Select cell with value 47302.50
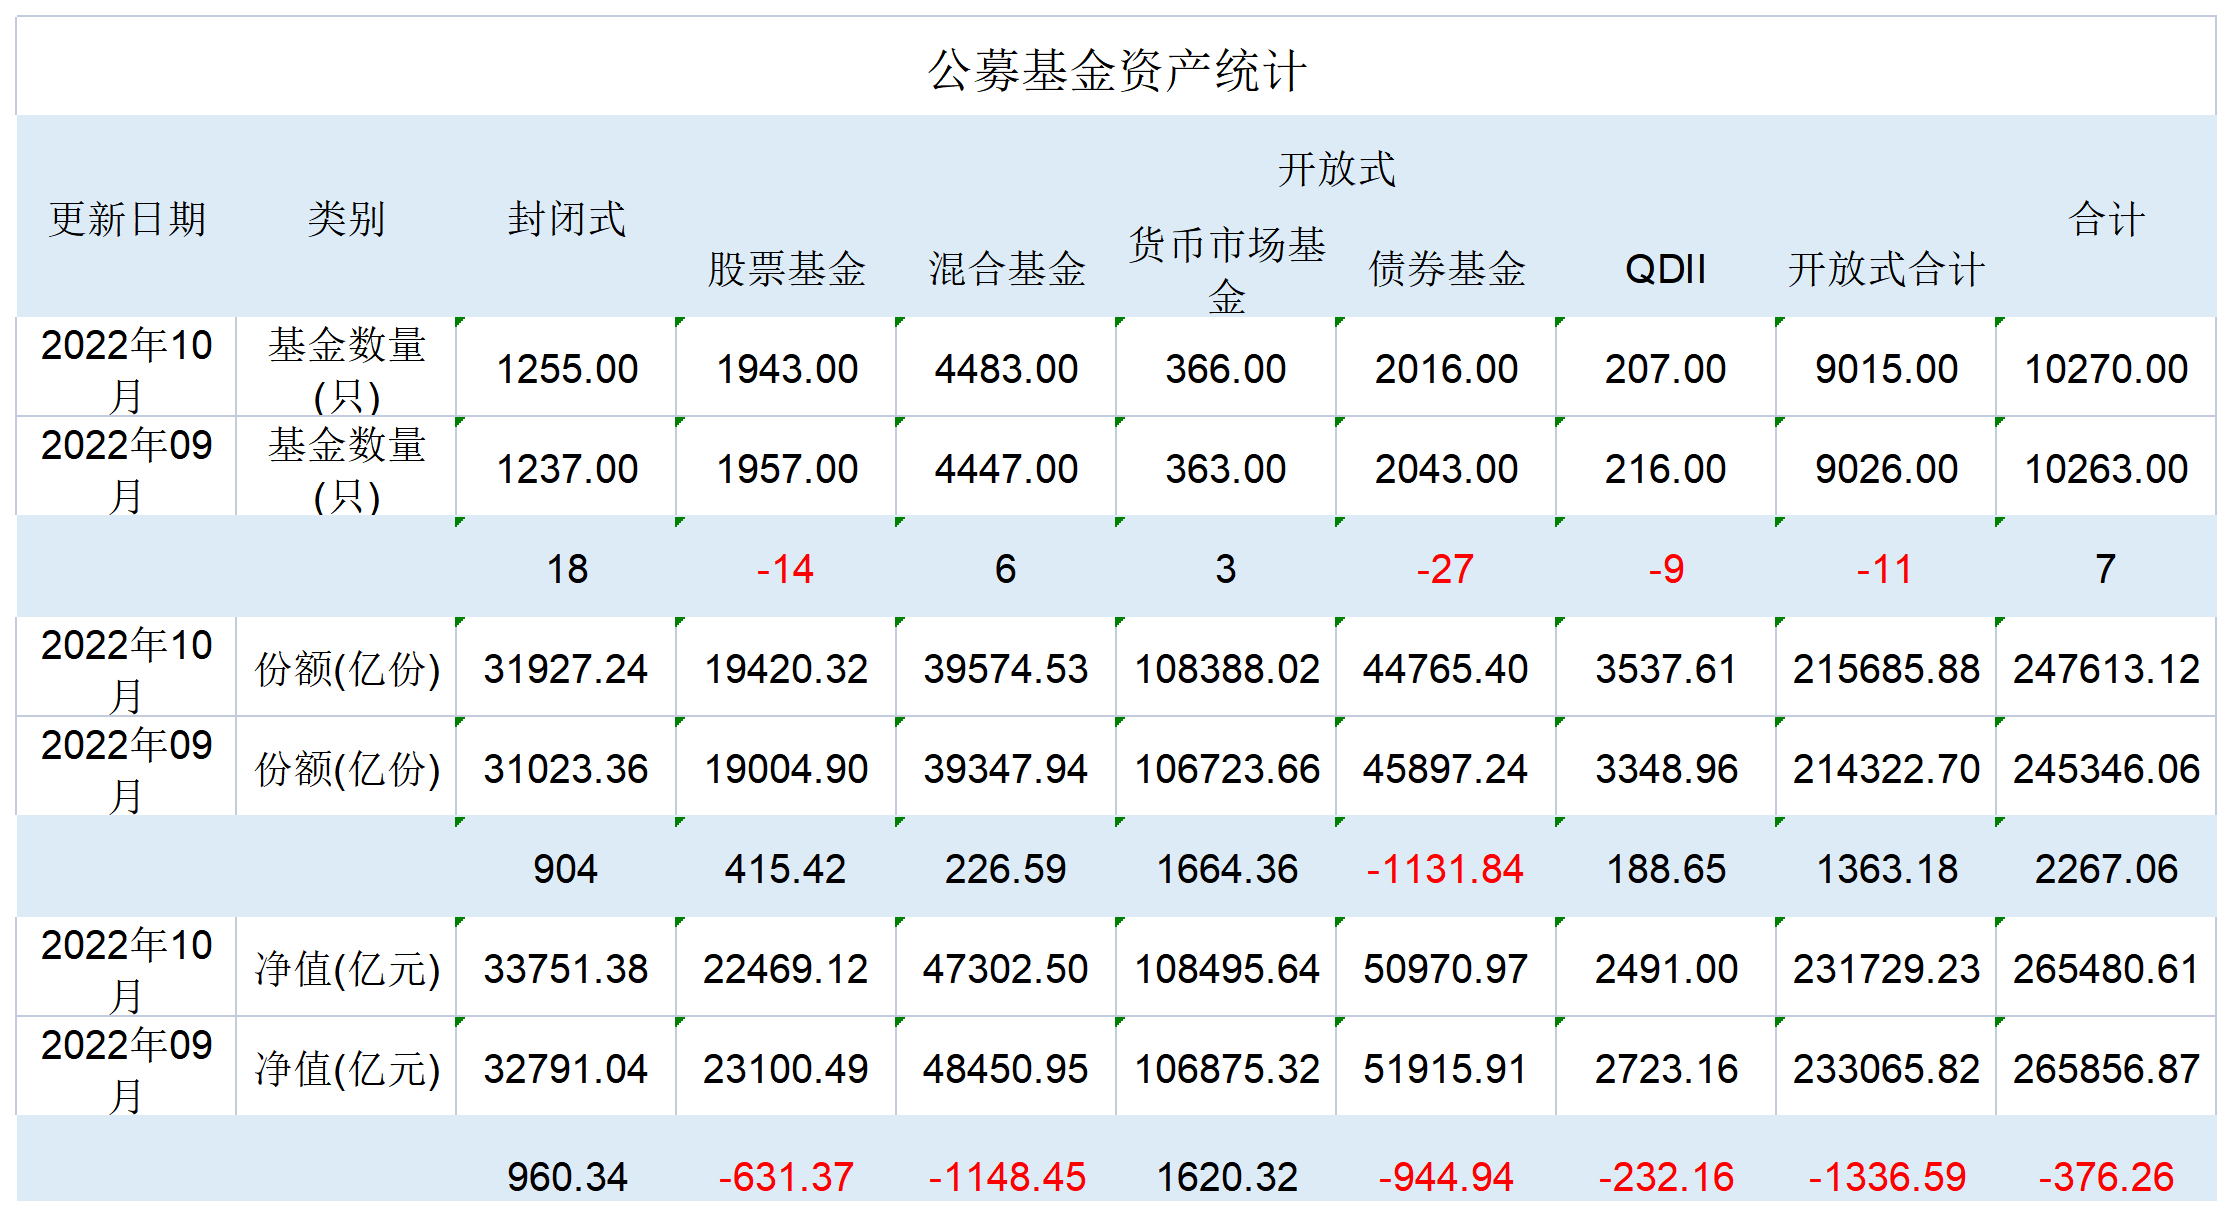This screenshot has width=2232, height=1216. [1005, 969]
